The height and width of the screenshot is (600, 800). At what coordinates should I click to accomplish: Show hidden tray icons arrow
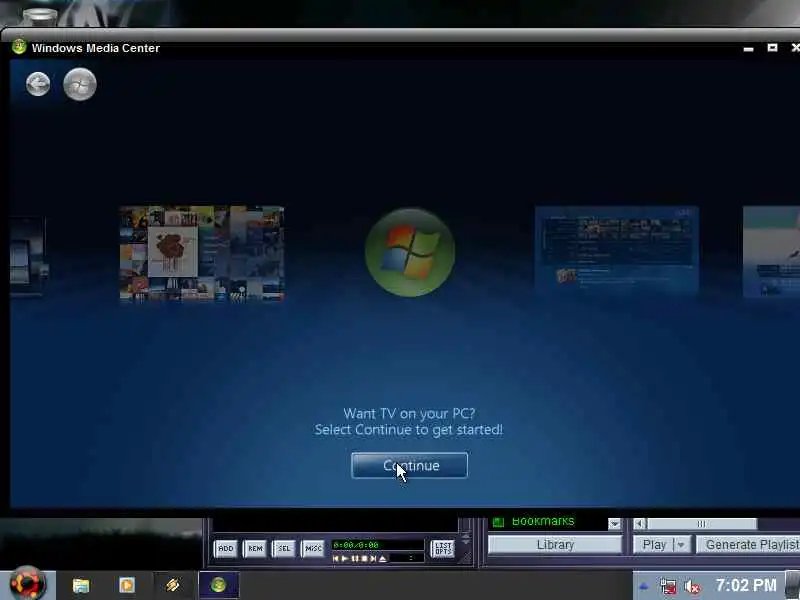(644, 587)
